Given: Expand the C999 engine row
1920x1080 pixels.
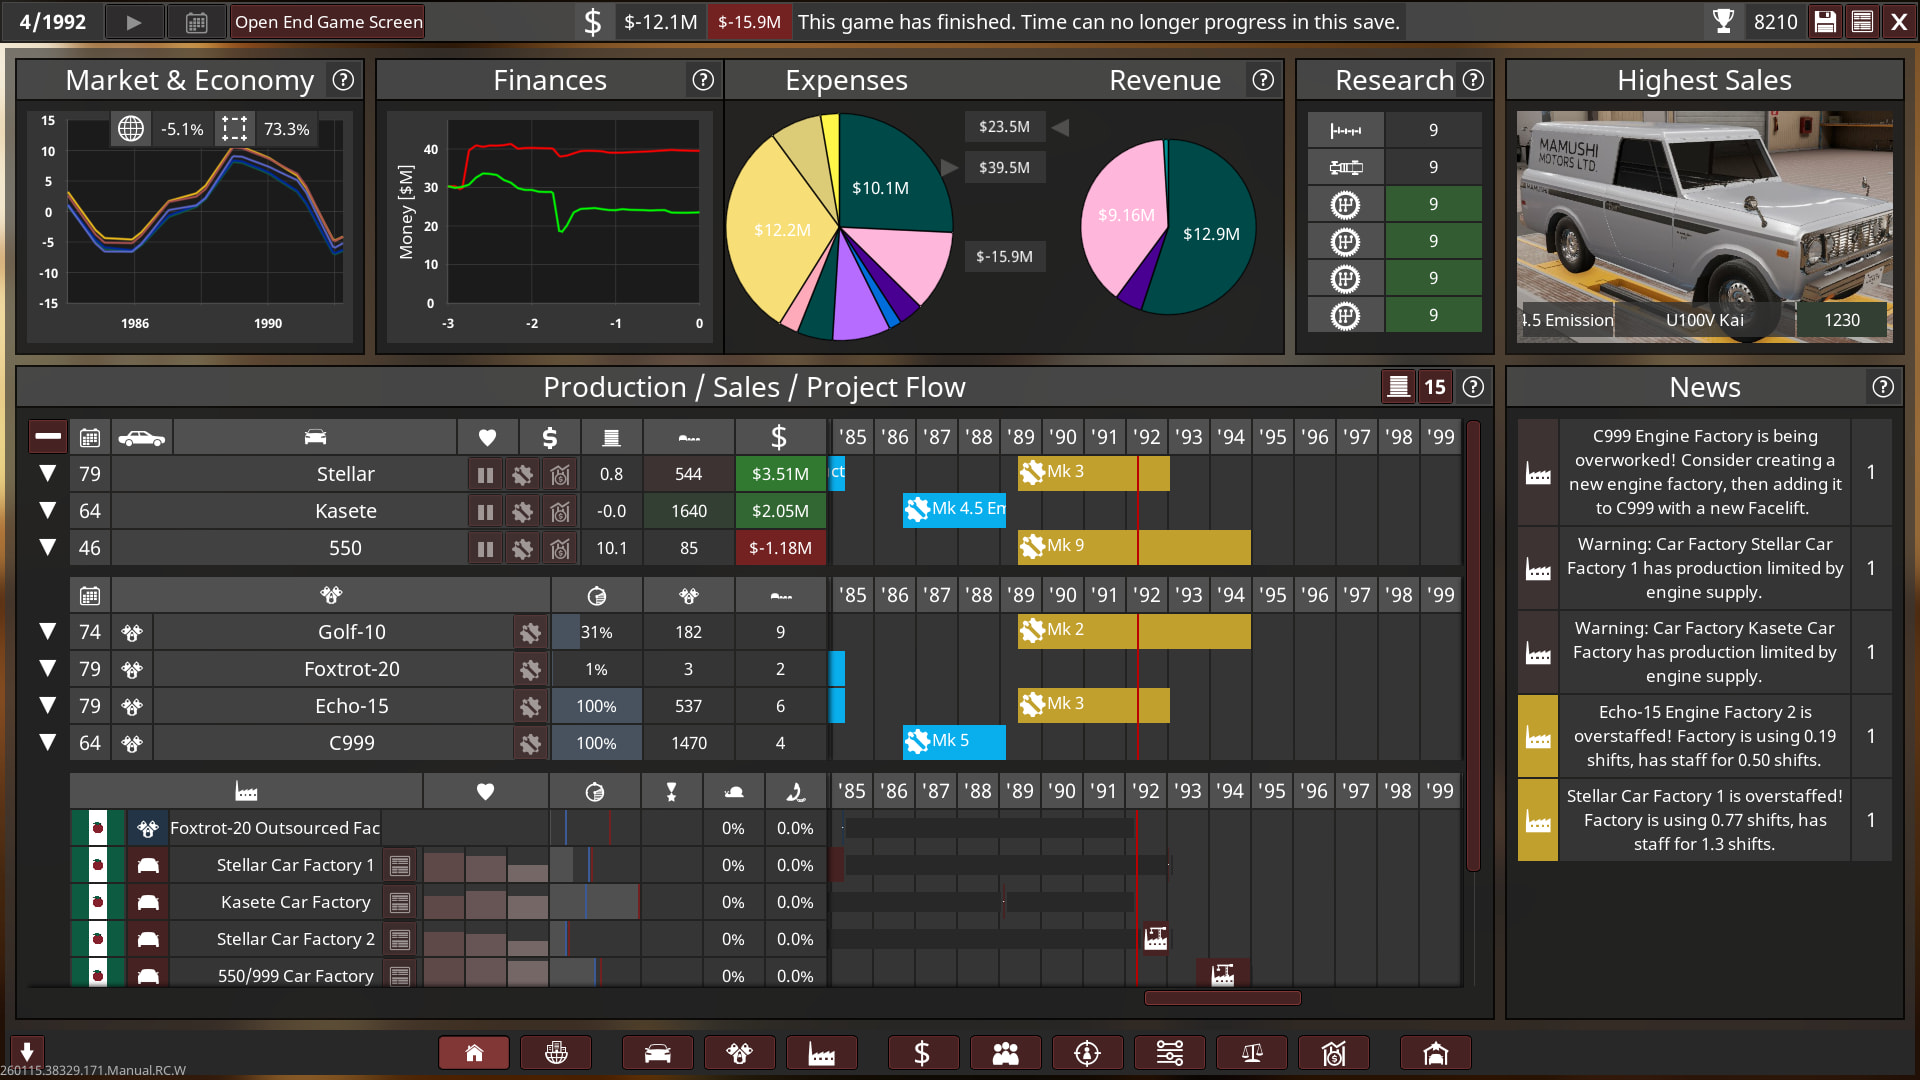Looking at the screenshot, I should coord(47,743).
